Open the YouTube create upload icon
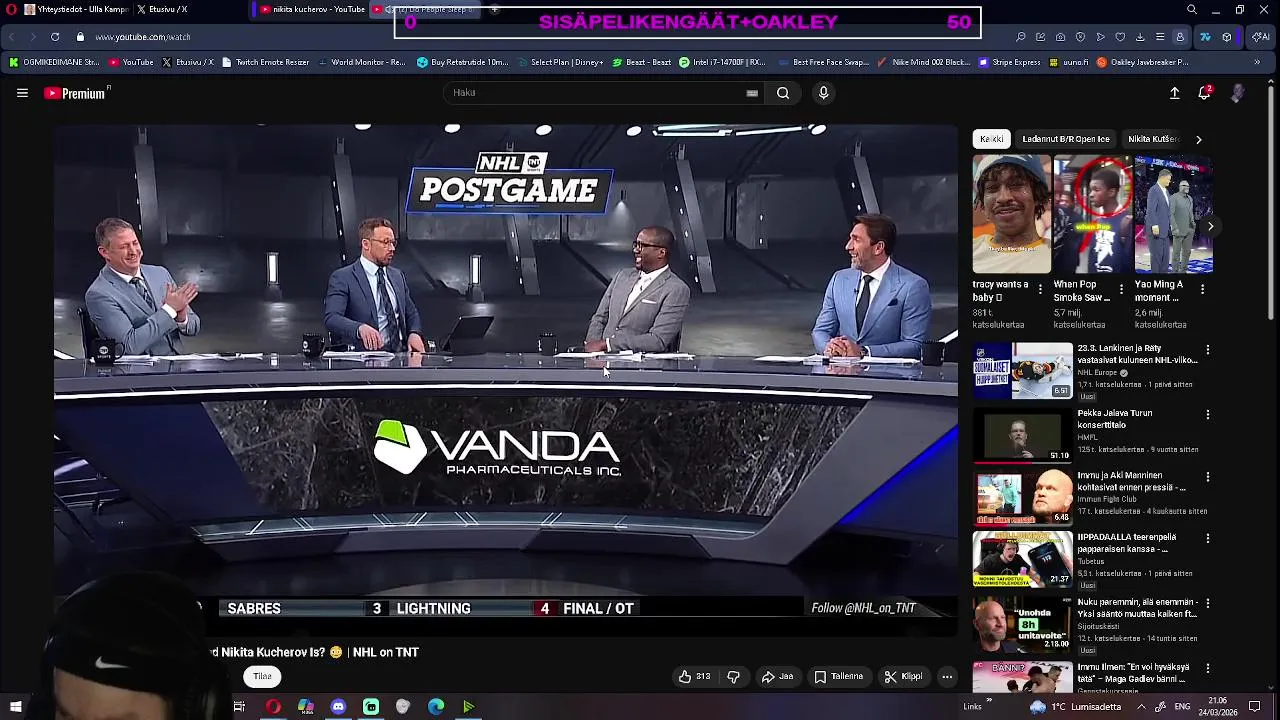Screen dimensions: 1280x720 1175,93
